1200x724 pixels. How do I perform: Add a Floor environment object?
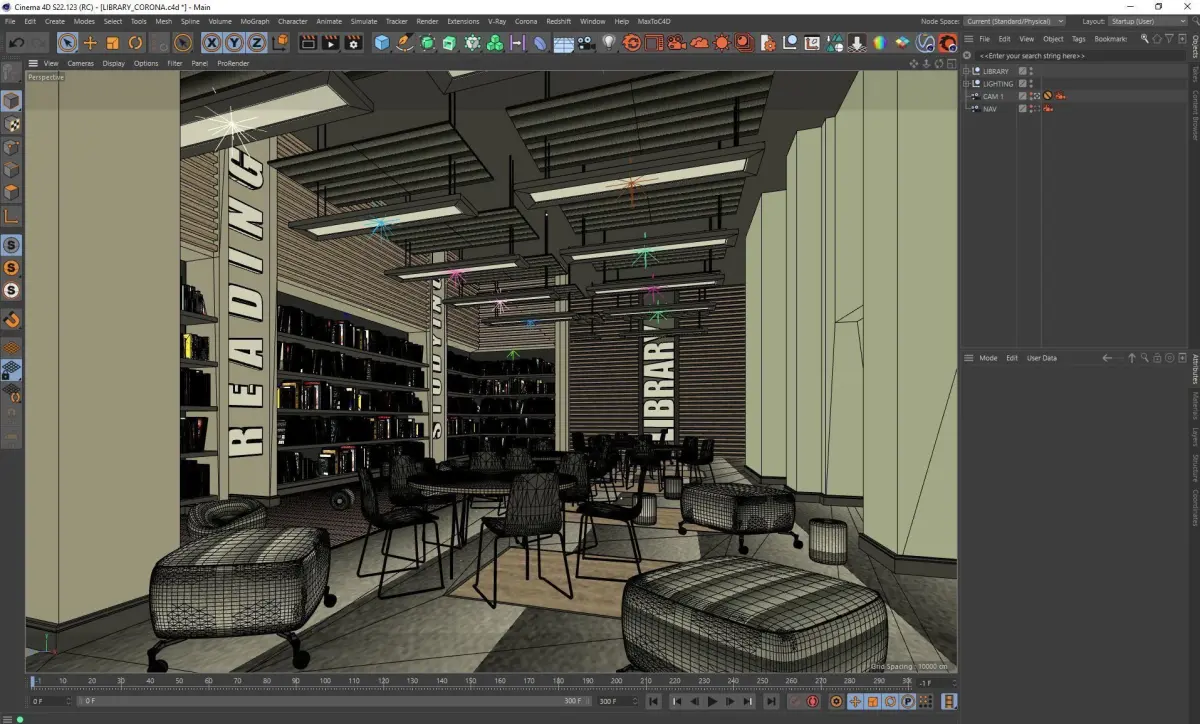[x=563, y=44]
